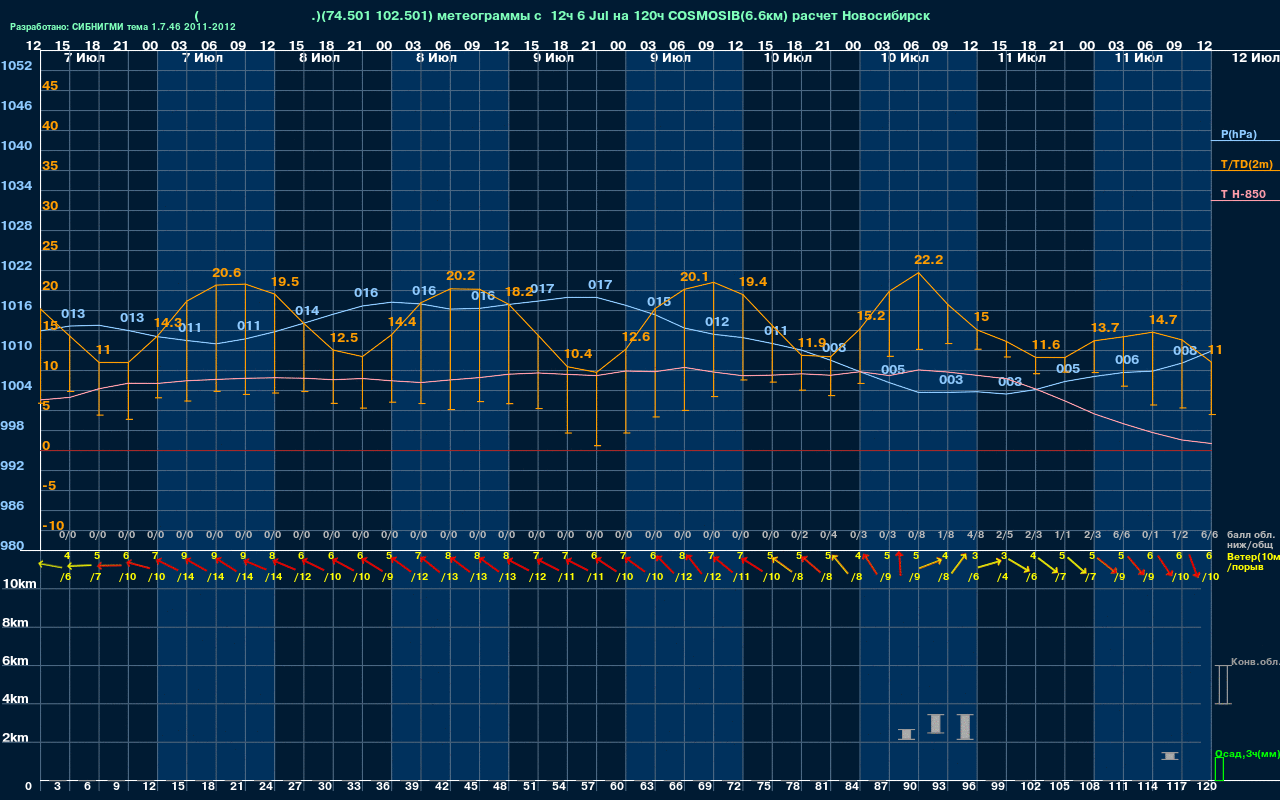Click the 2km altitude axis label
This screenshot has height=800, width=1280.
click(15, 738)
